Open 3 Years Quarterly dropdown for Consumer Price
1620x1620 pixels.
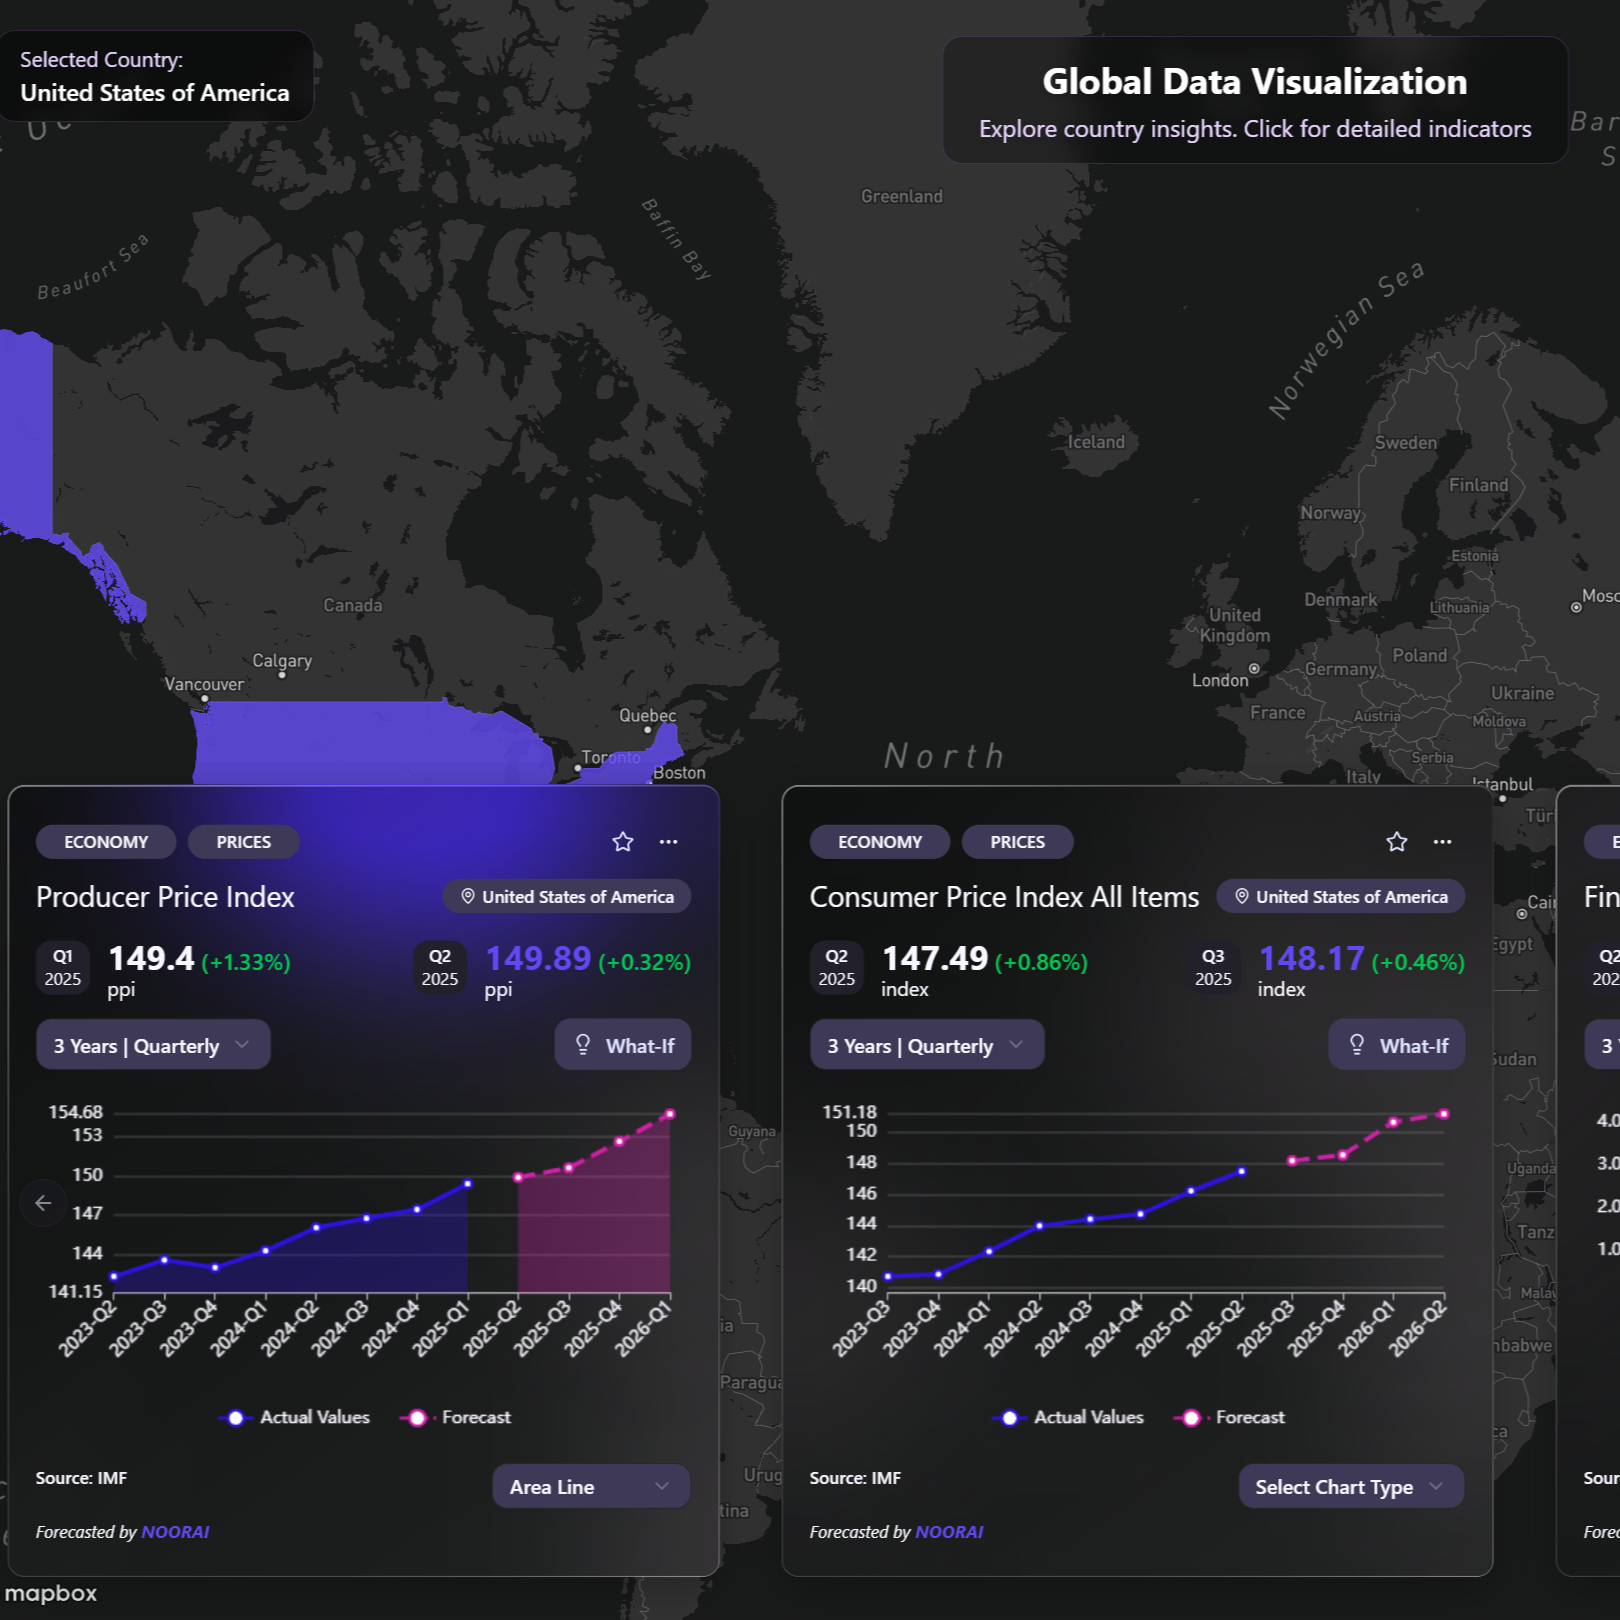coord(927,1045)
